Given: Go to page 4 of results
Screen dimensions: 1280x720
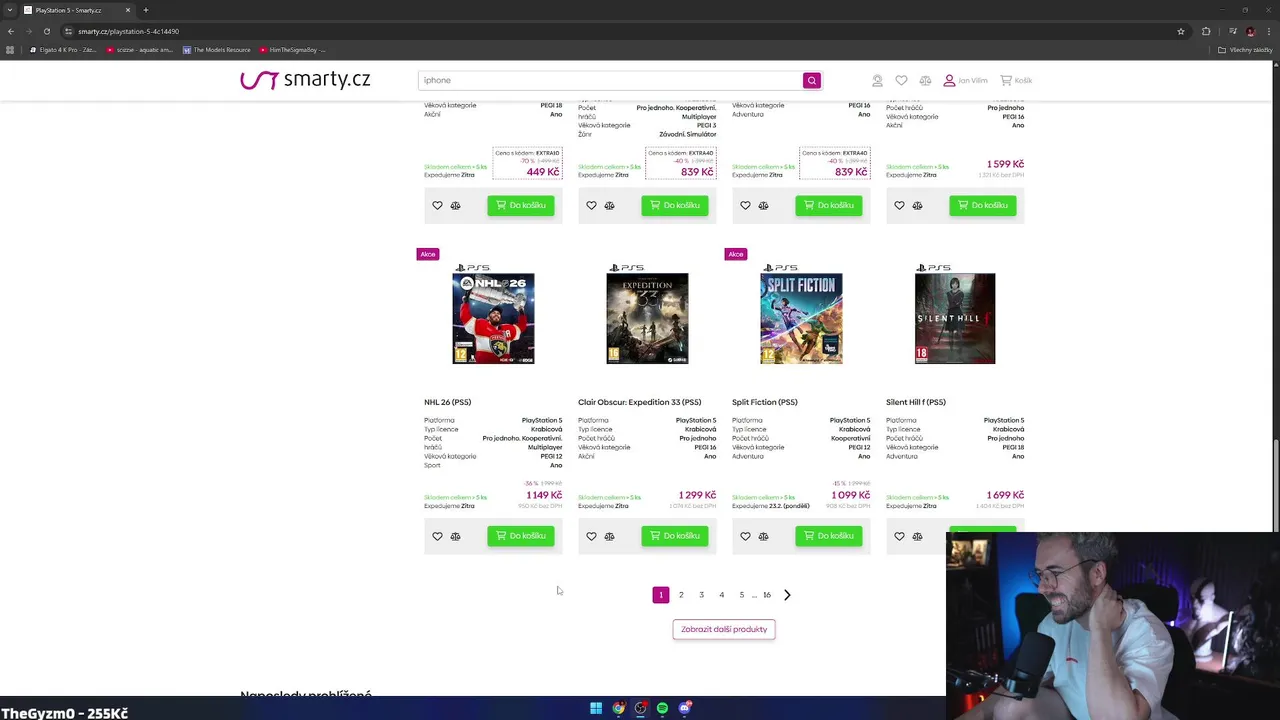Looking at the screenshot, I should [721, 595].
